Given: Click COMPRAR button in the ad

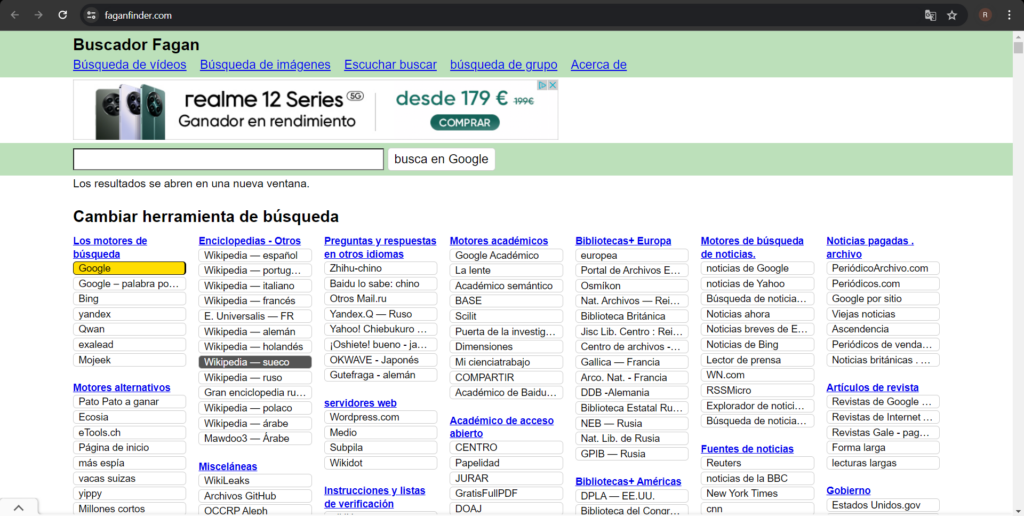Looking at the screenshot, I should point(464,123).
